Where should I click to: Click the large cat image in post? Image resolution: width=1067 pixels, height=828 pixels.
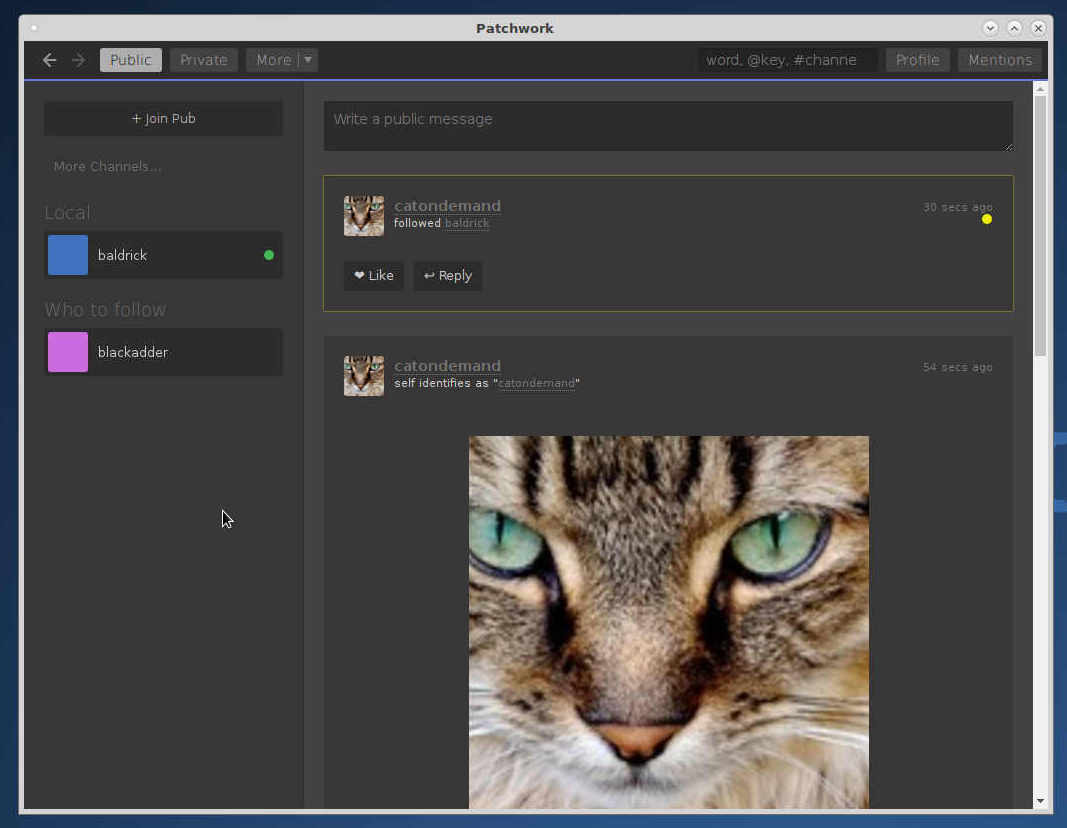668,620
